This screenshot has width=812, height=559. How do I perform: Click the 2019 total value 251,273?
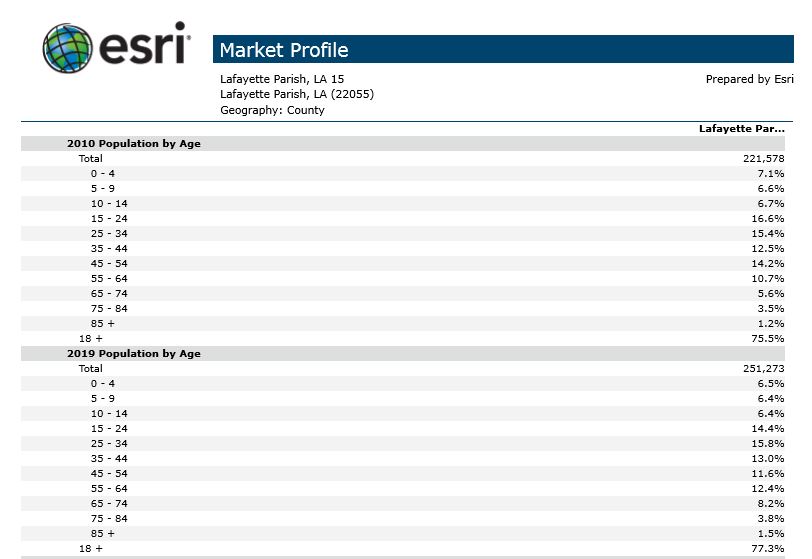tap(764, 369)
